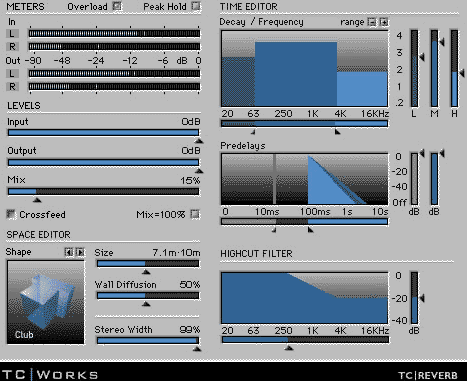The image size is (467, 381).
Task: Click the Stereo Width slider handle
Action: [197, 349]
